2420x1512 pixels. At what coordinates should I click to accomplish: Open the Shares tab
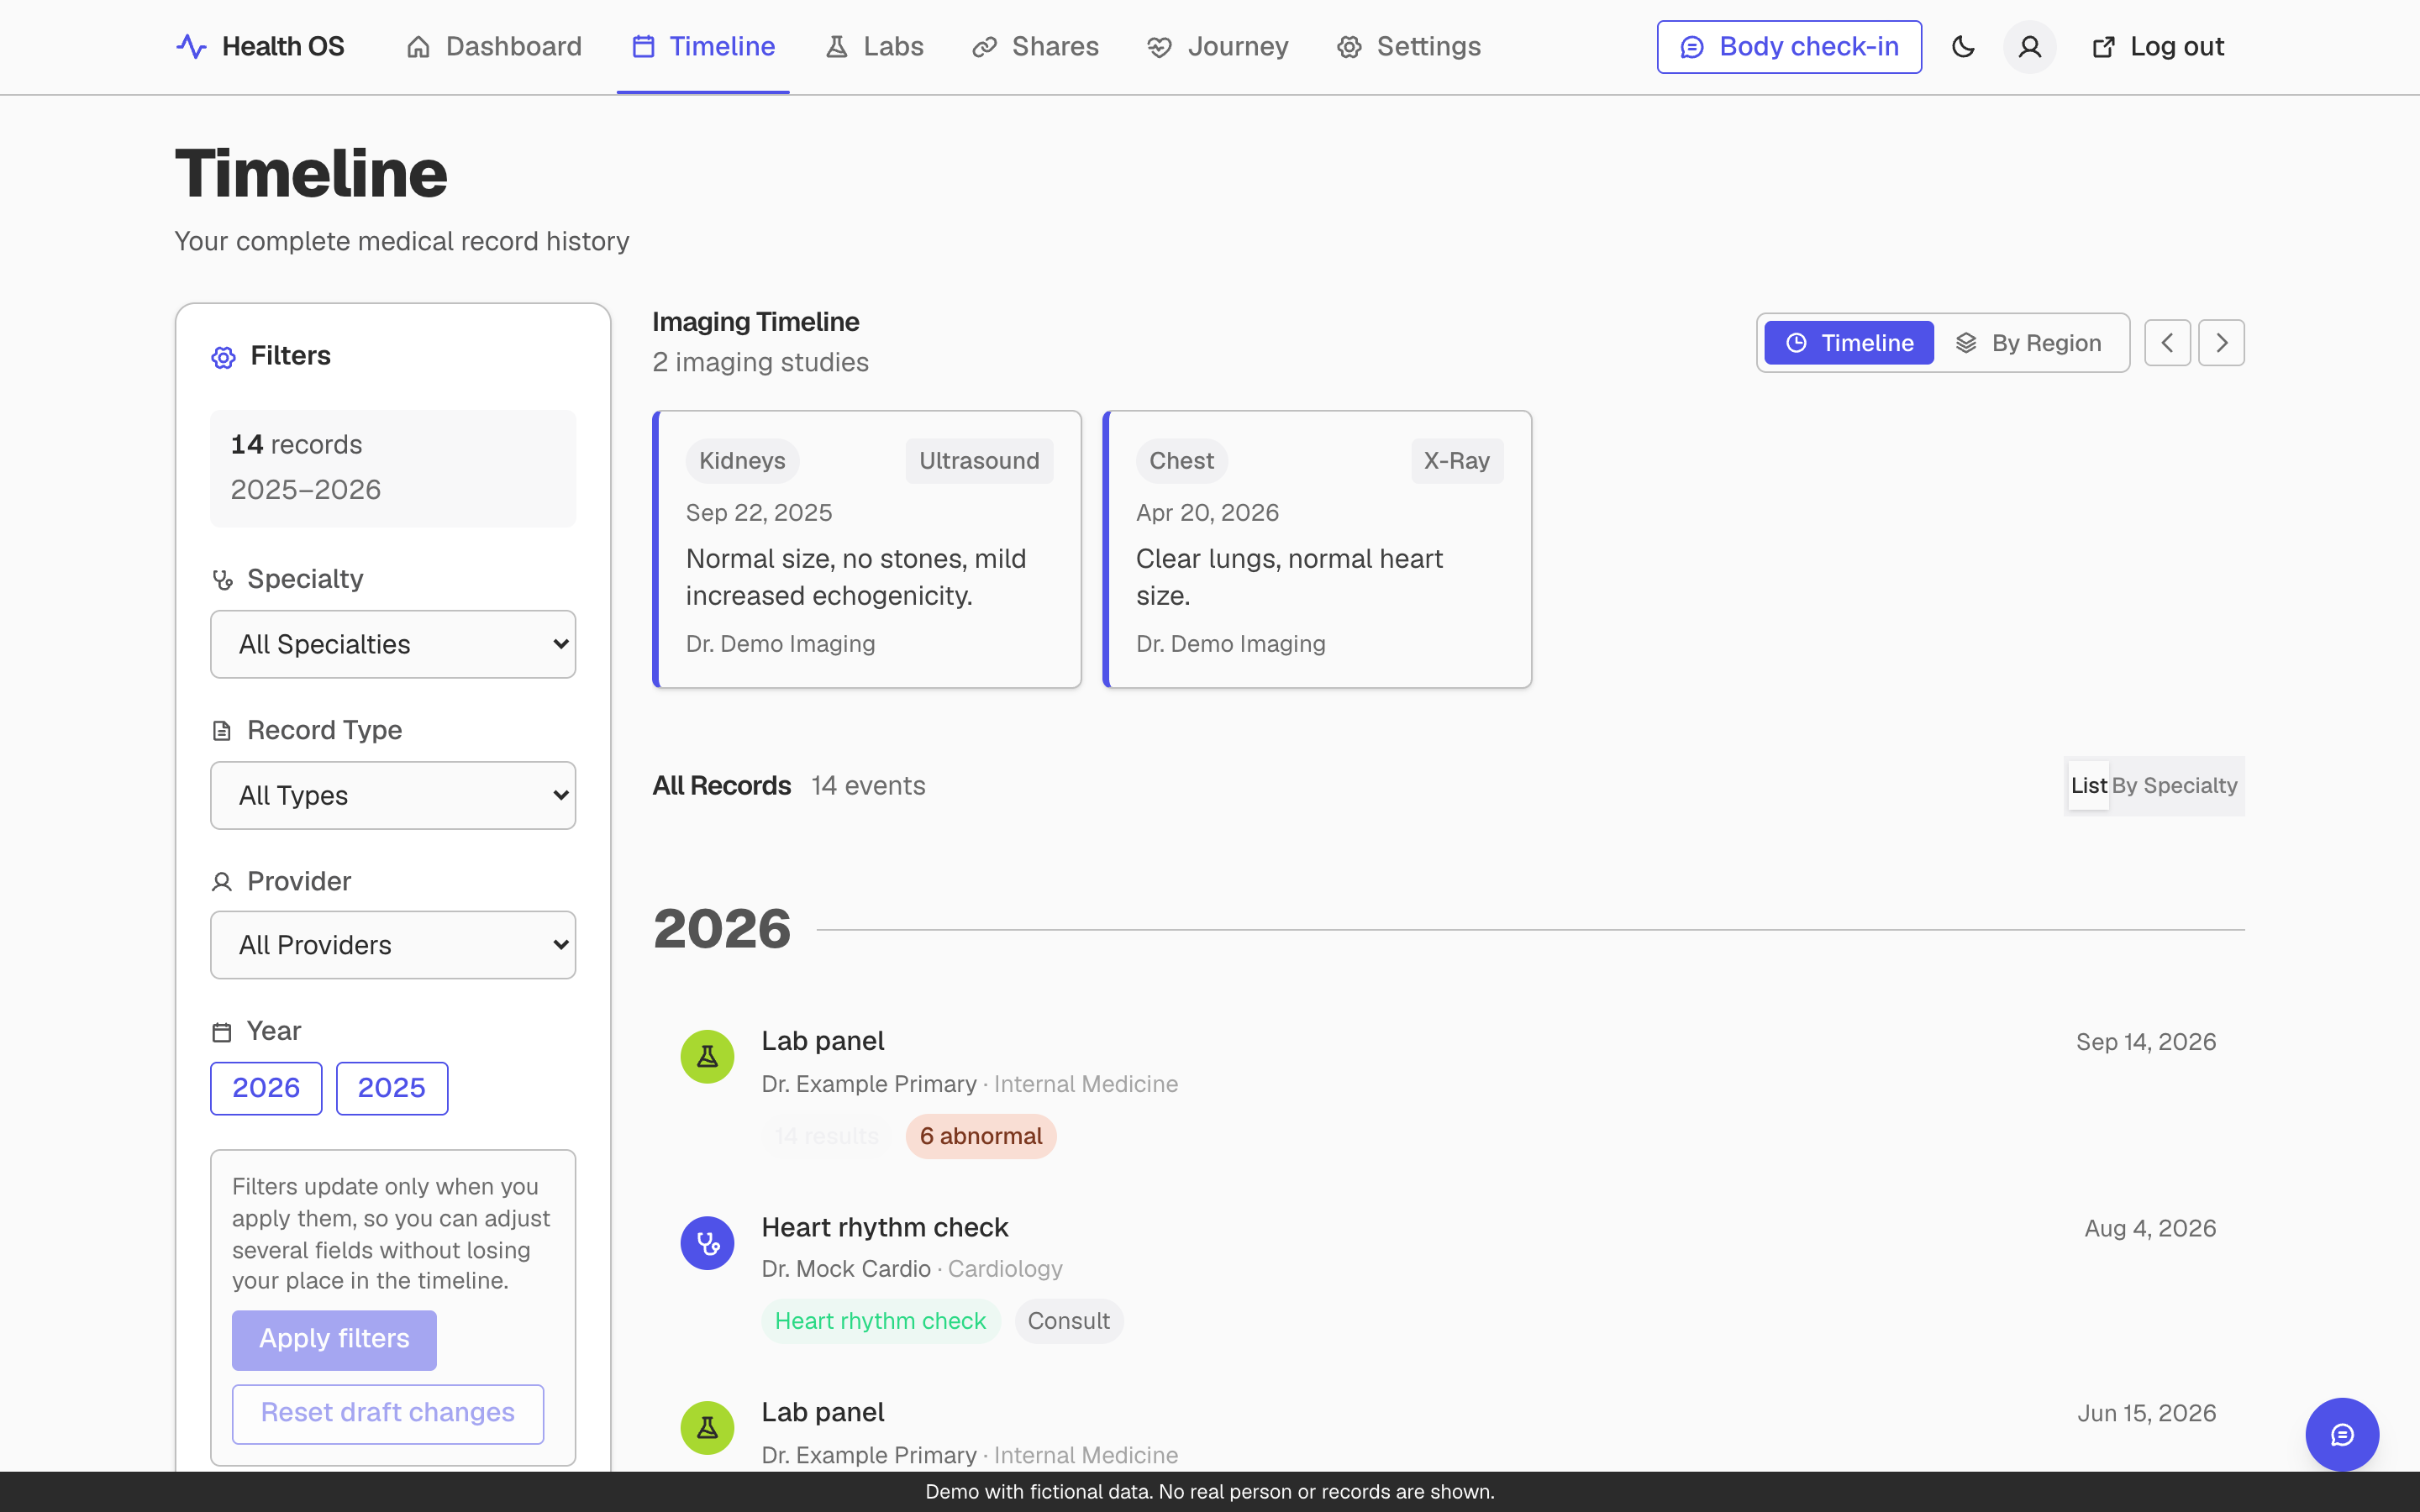1035,47
